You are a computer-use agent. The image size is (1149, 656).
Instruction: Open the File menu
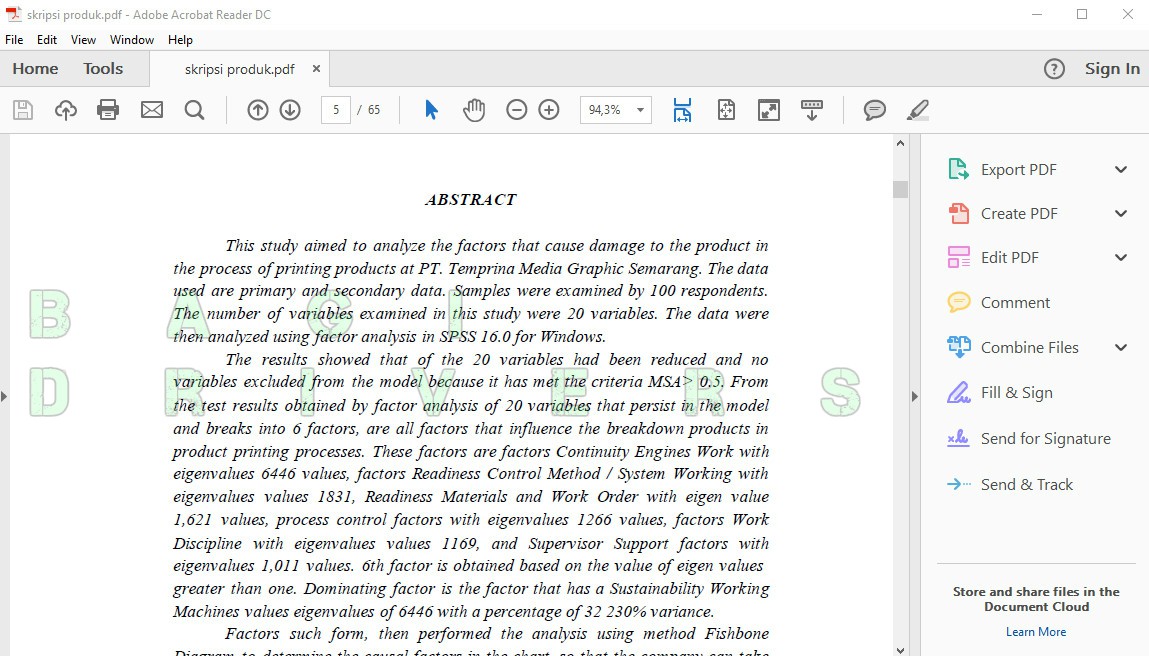coord(14,40)
